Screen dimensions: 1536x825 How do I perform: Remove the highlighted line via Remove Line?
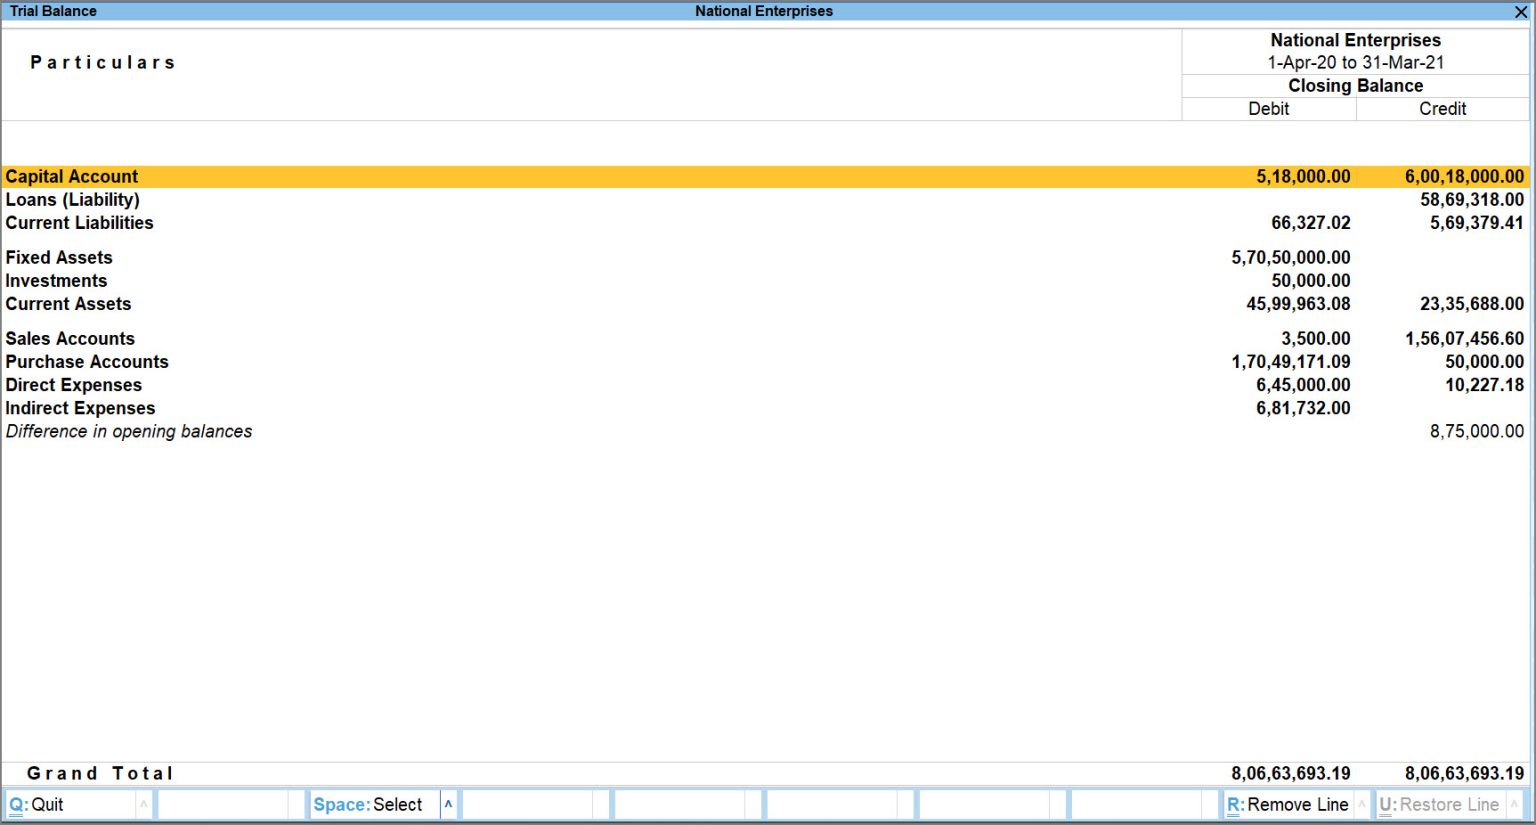pos(1290,804)
